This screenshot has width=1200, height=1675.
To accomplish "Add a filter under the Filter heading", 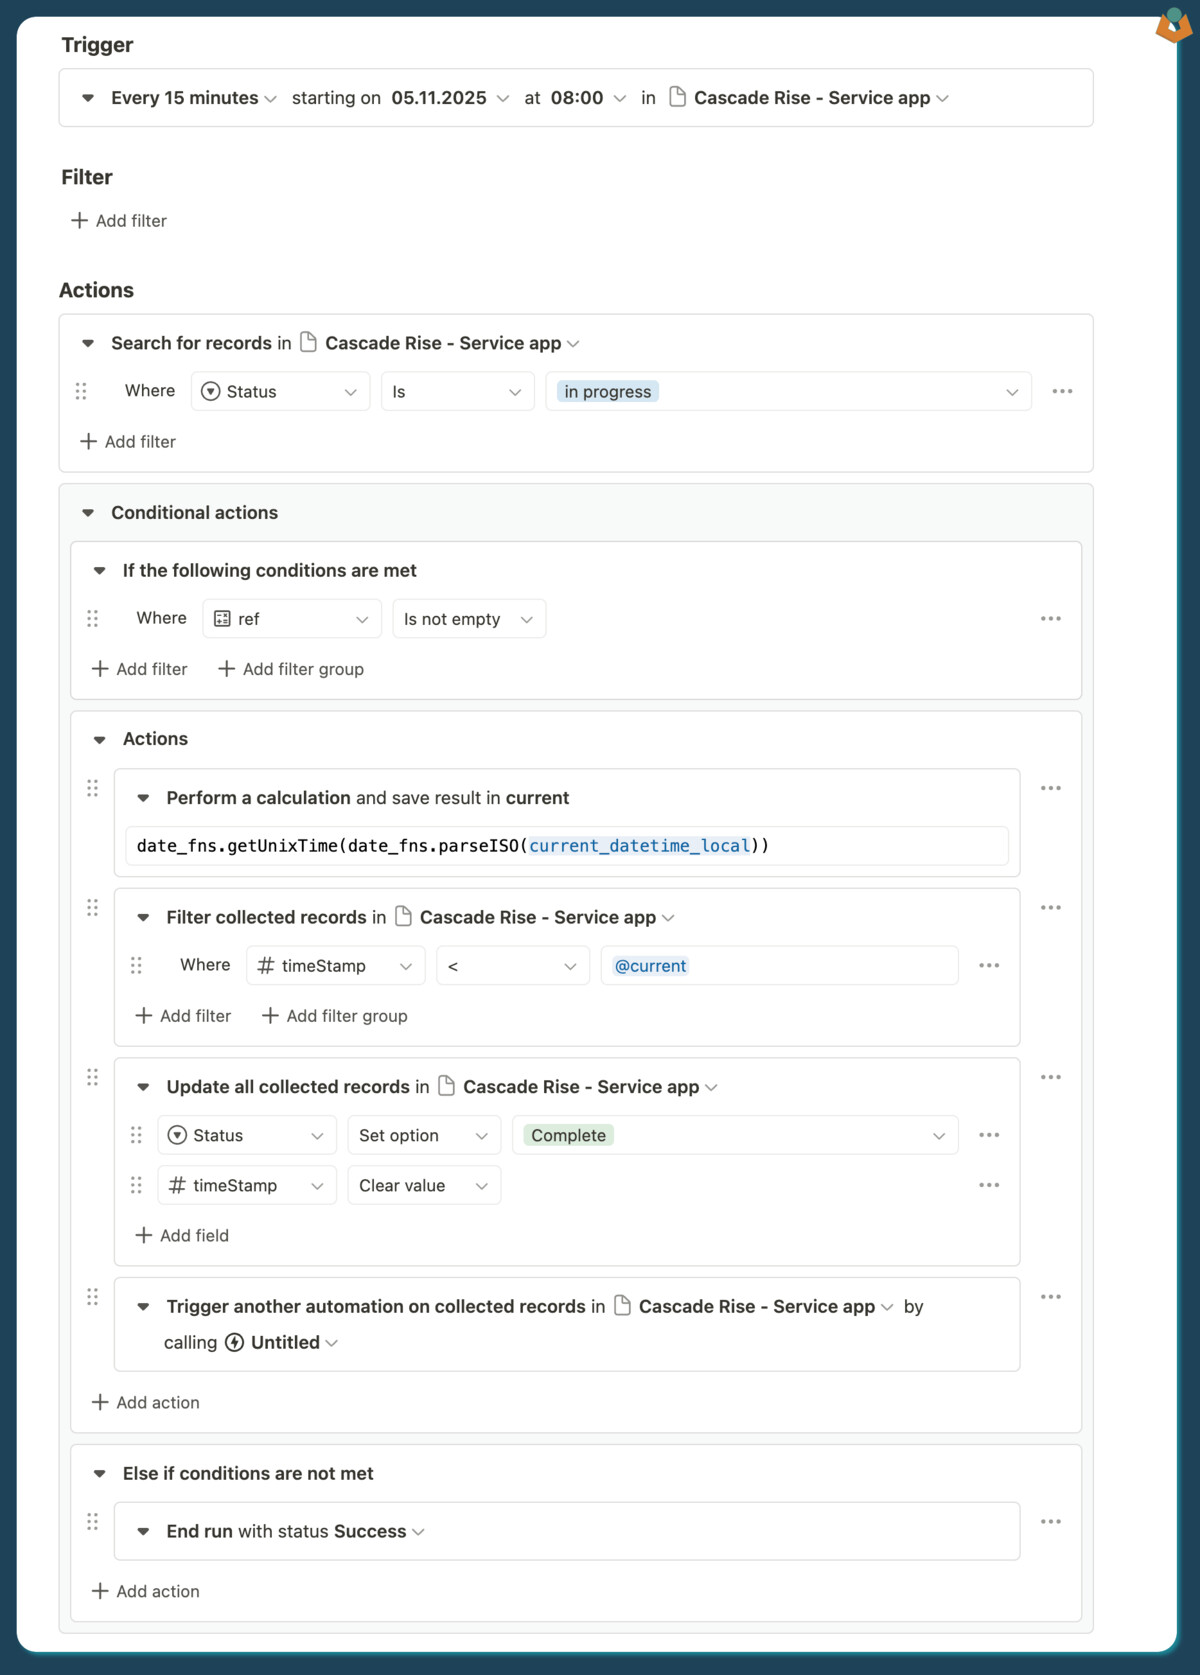I will point(119,221).
